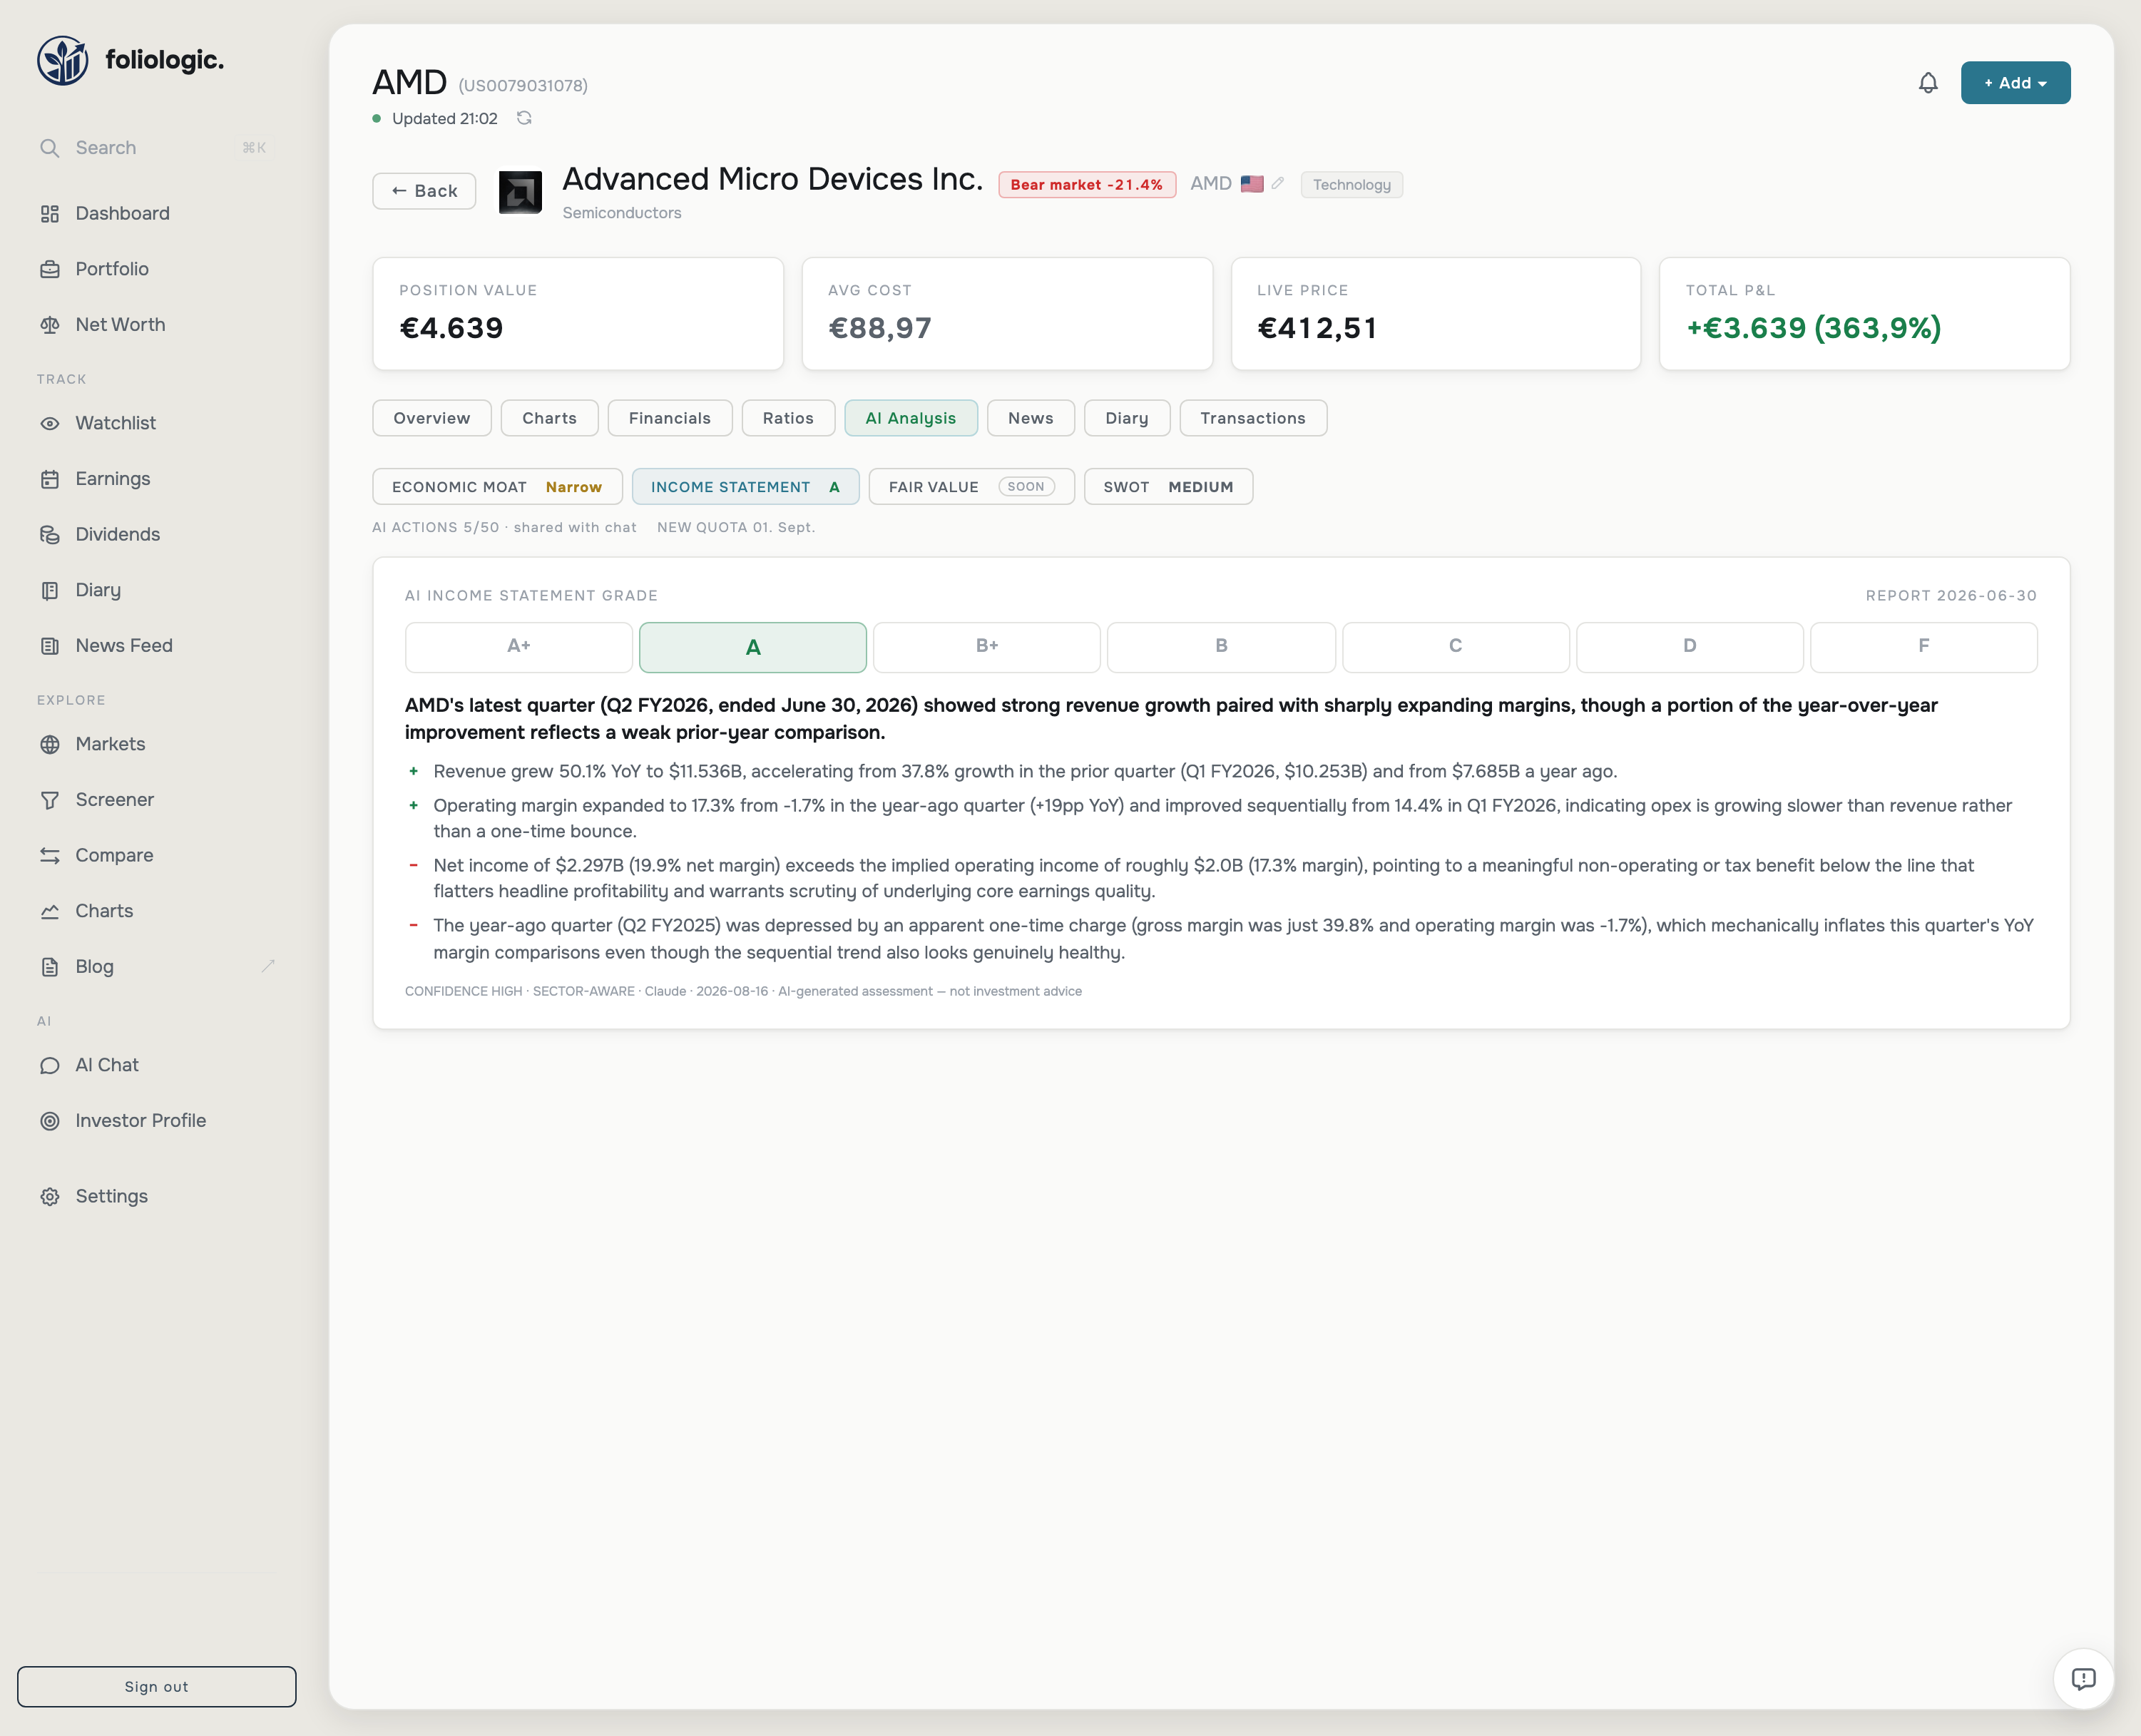Screen dimensions: 2141x1736
Task: Click the foliologic logo icon
Action: pyautogui.click(x=63, y=61)
